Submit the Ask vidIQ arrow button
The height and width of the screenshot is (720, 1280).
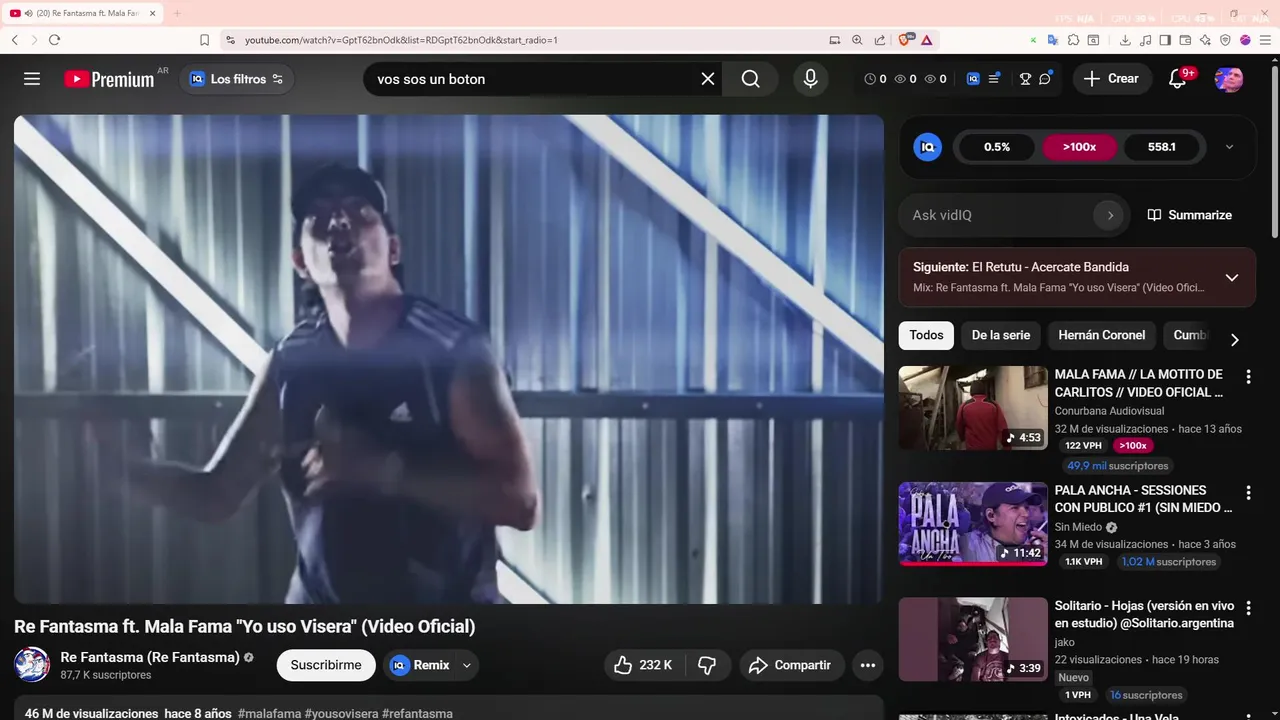[x=1110, y=215]
